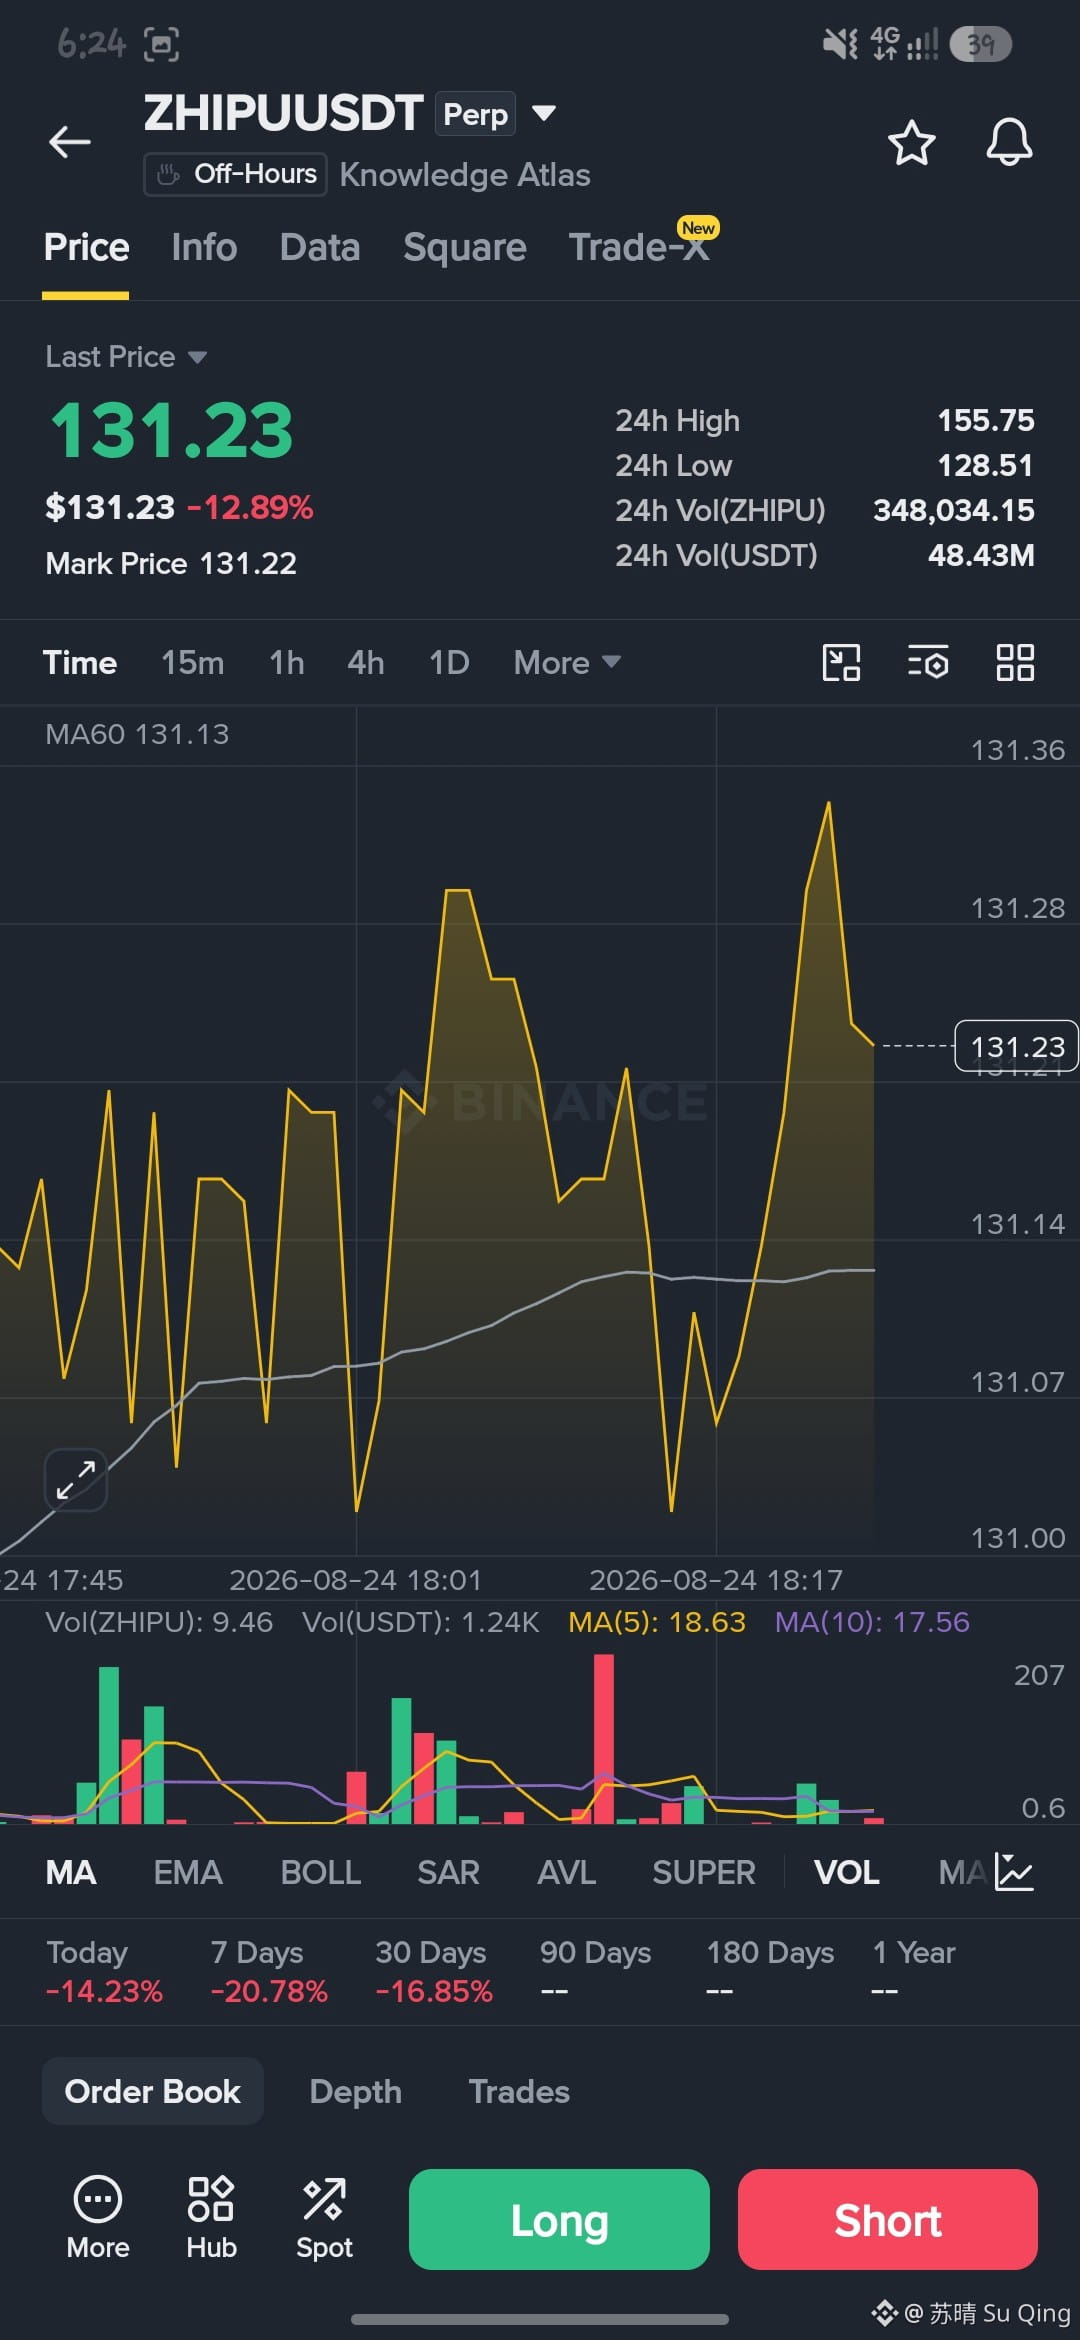This screenshot has height=2340, width=1080.
Task: Tap the 24h High value 155.75
Action: point(985,420)
